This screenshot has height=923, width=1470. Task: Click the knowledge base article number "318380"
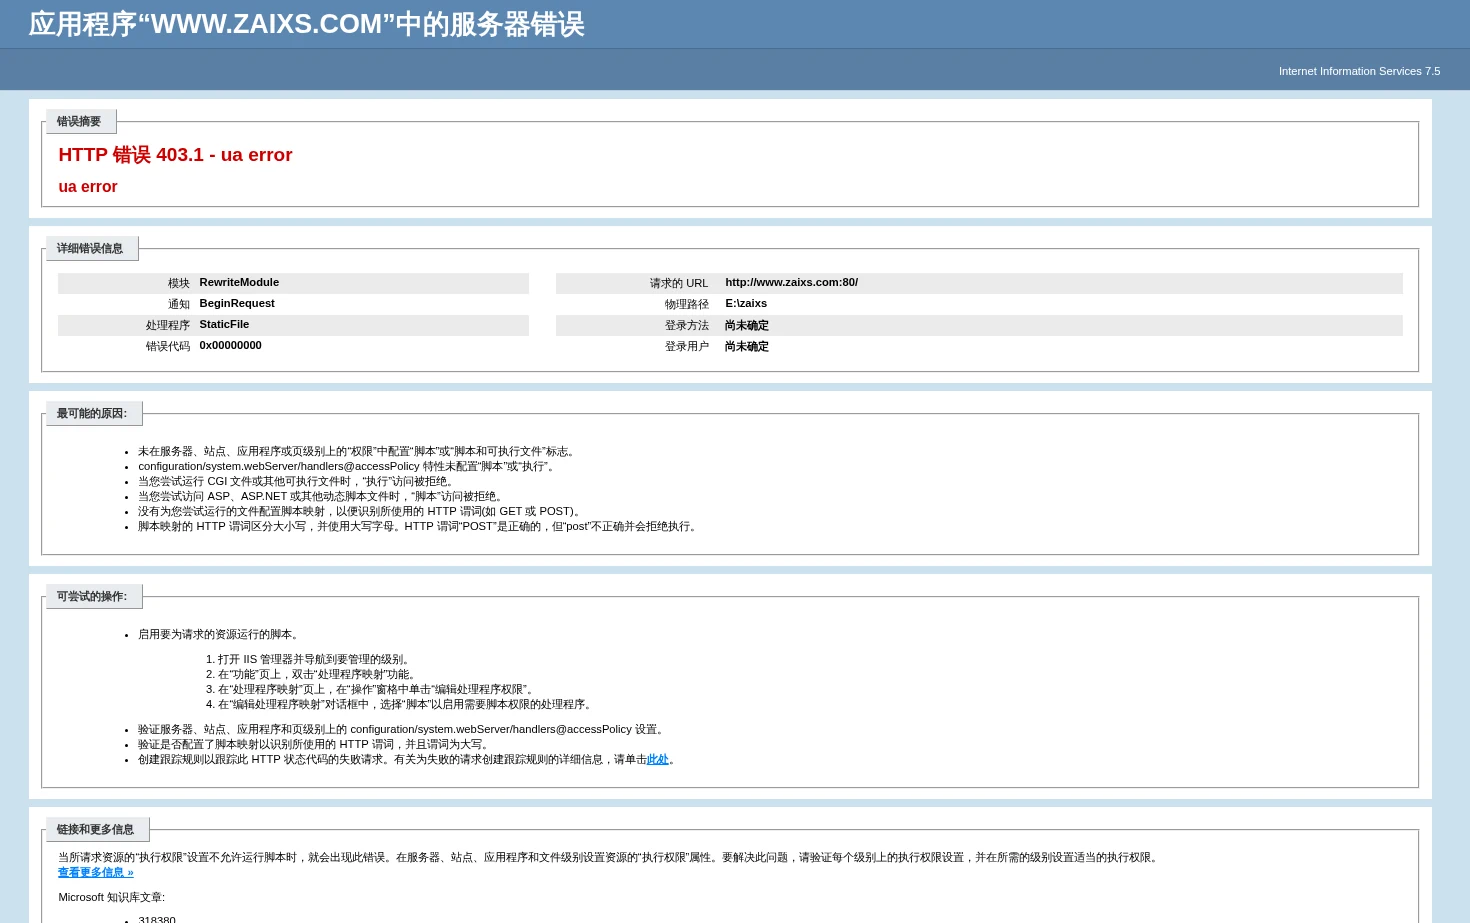(157, 920)
